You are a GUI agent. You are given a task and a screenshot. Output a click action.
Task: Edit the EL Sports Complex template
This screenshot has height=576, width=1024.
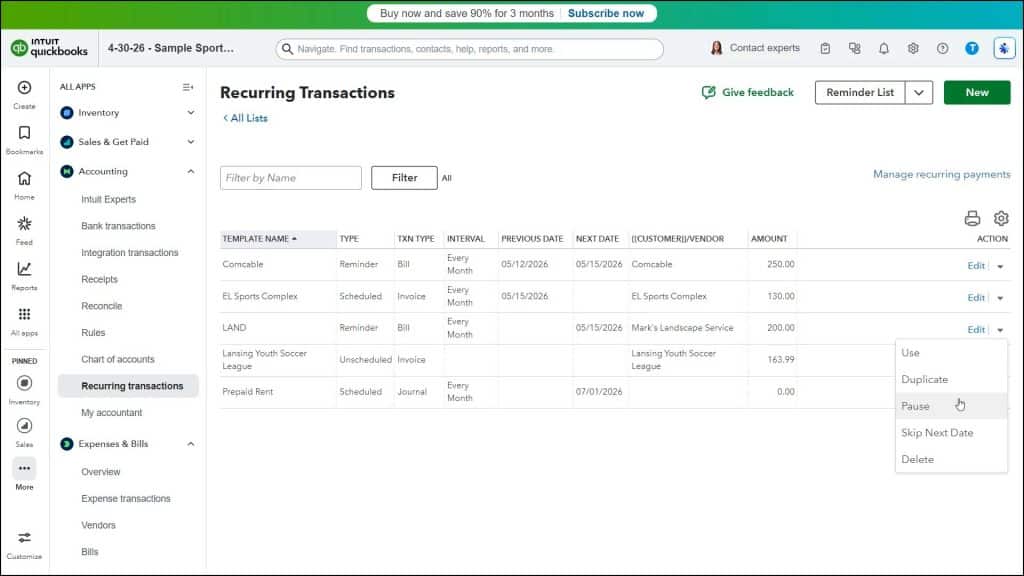click(x=976, y=298)
